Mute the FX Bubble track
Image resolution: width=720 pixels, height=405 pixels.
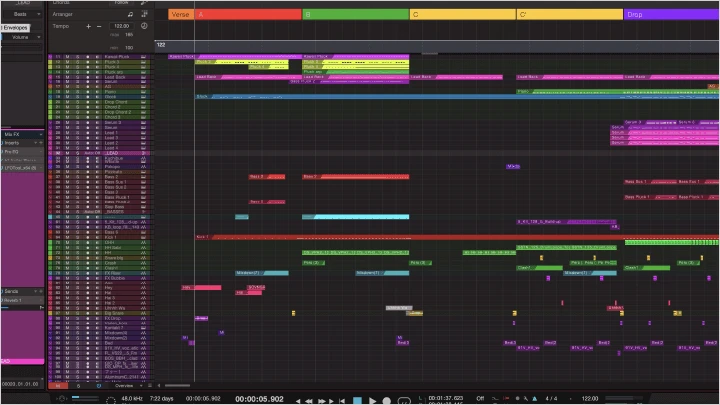point(68,278)
